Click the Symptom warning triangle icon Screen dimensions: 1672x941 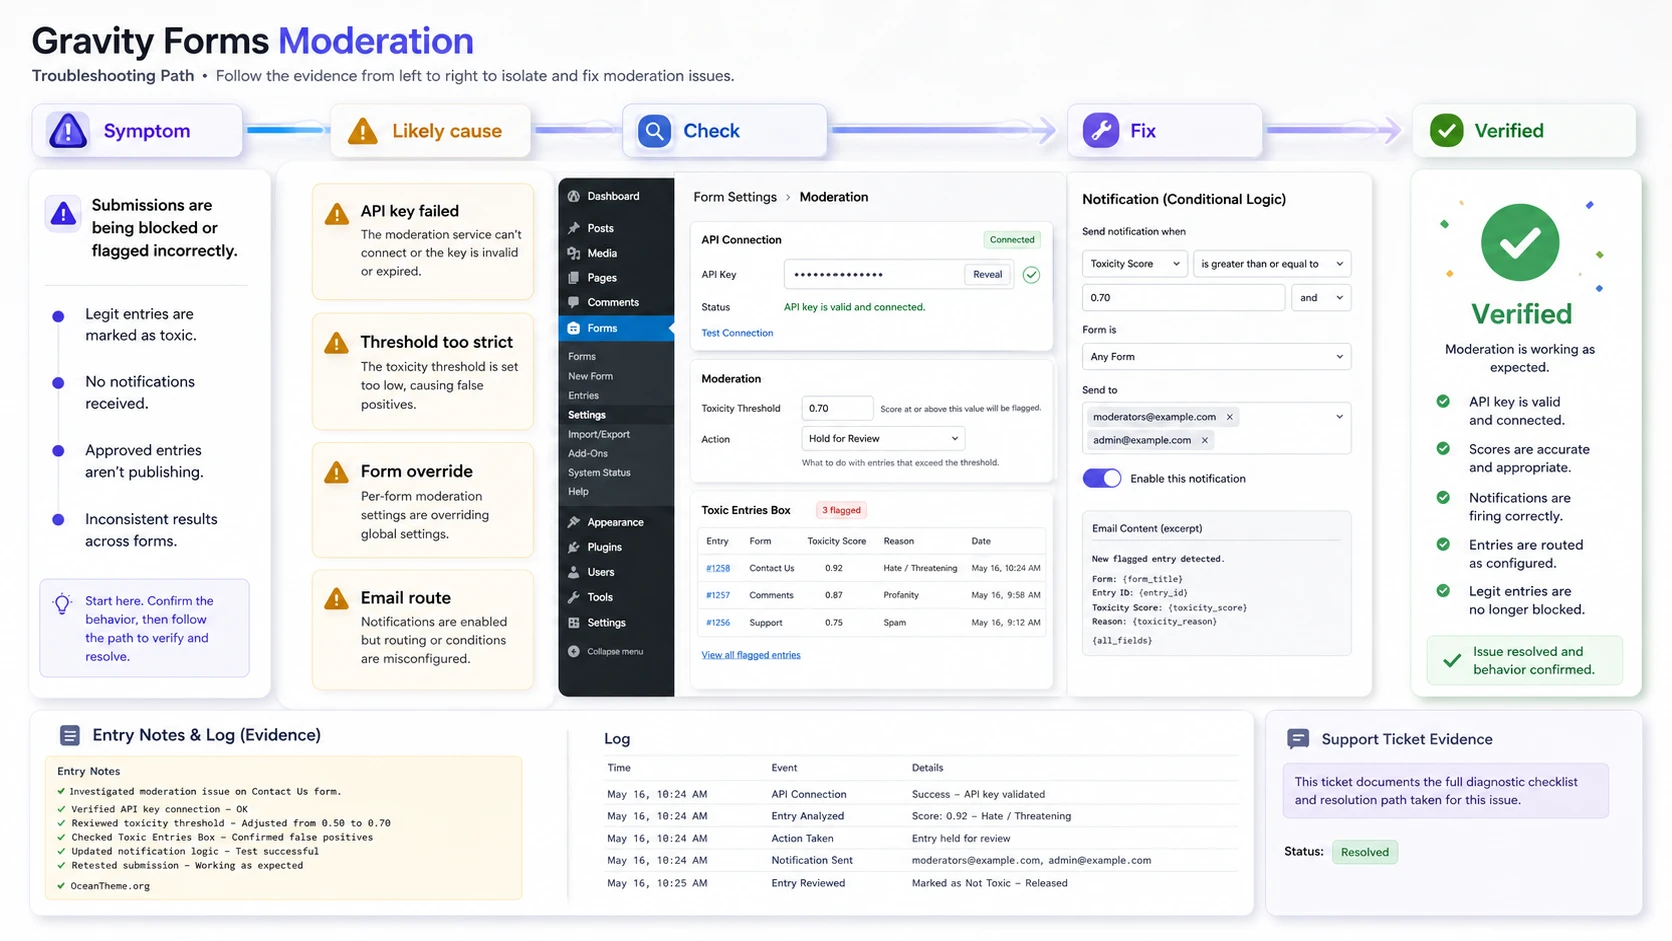pos(68,131)
